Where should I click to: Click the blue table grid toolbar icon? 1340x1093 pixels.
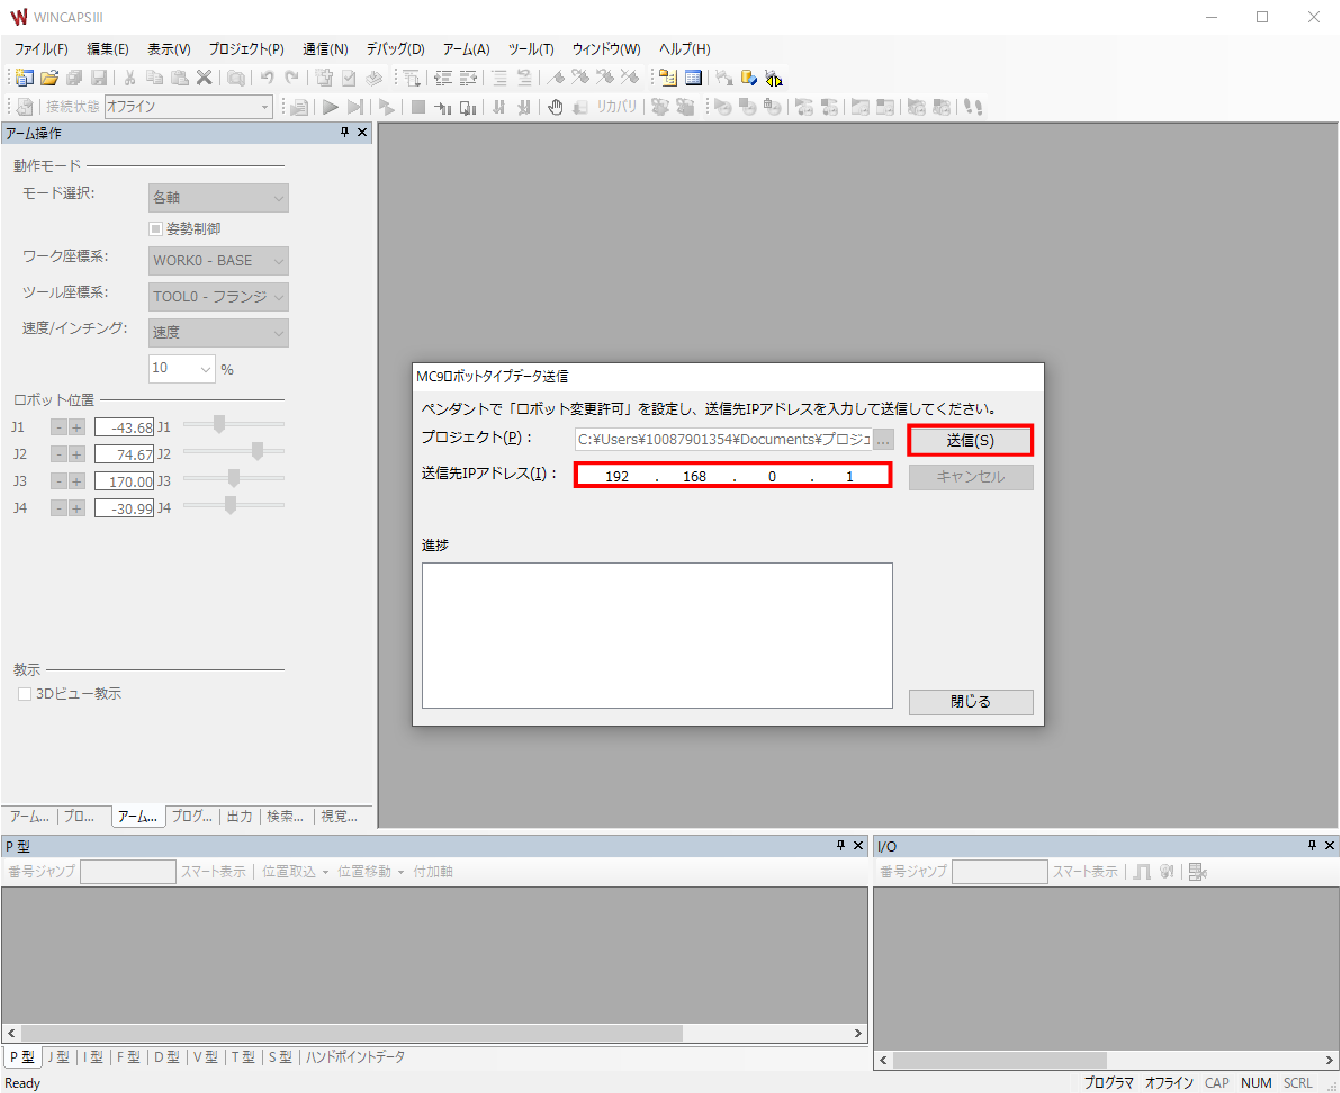click(693, 78)
